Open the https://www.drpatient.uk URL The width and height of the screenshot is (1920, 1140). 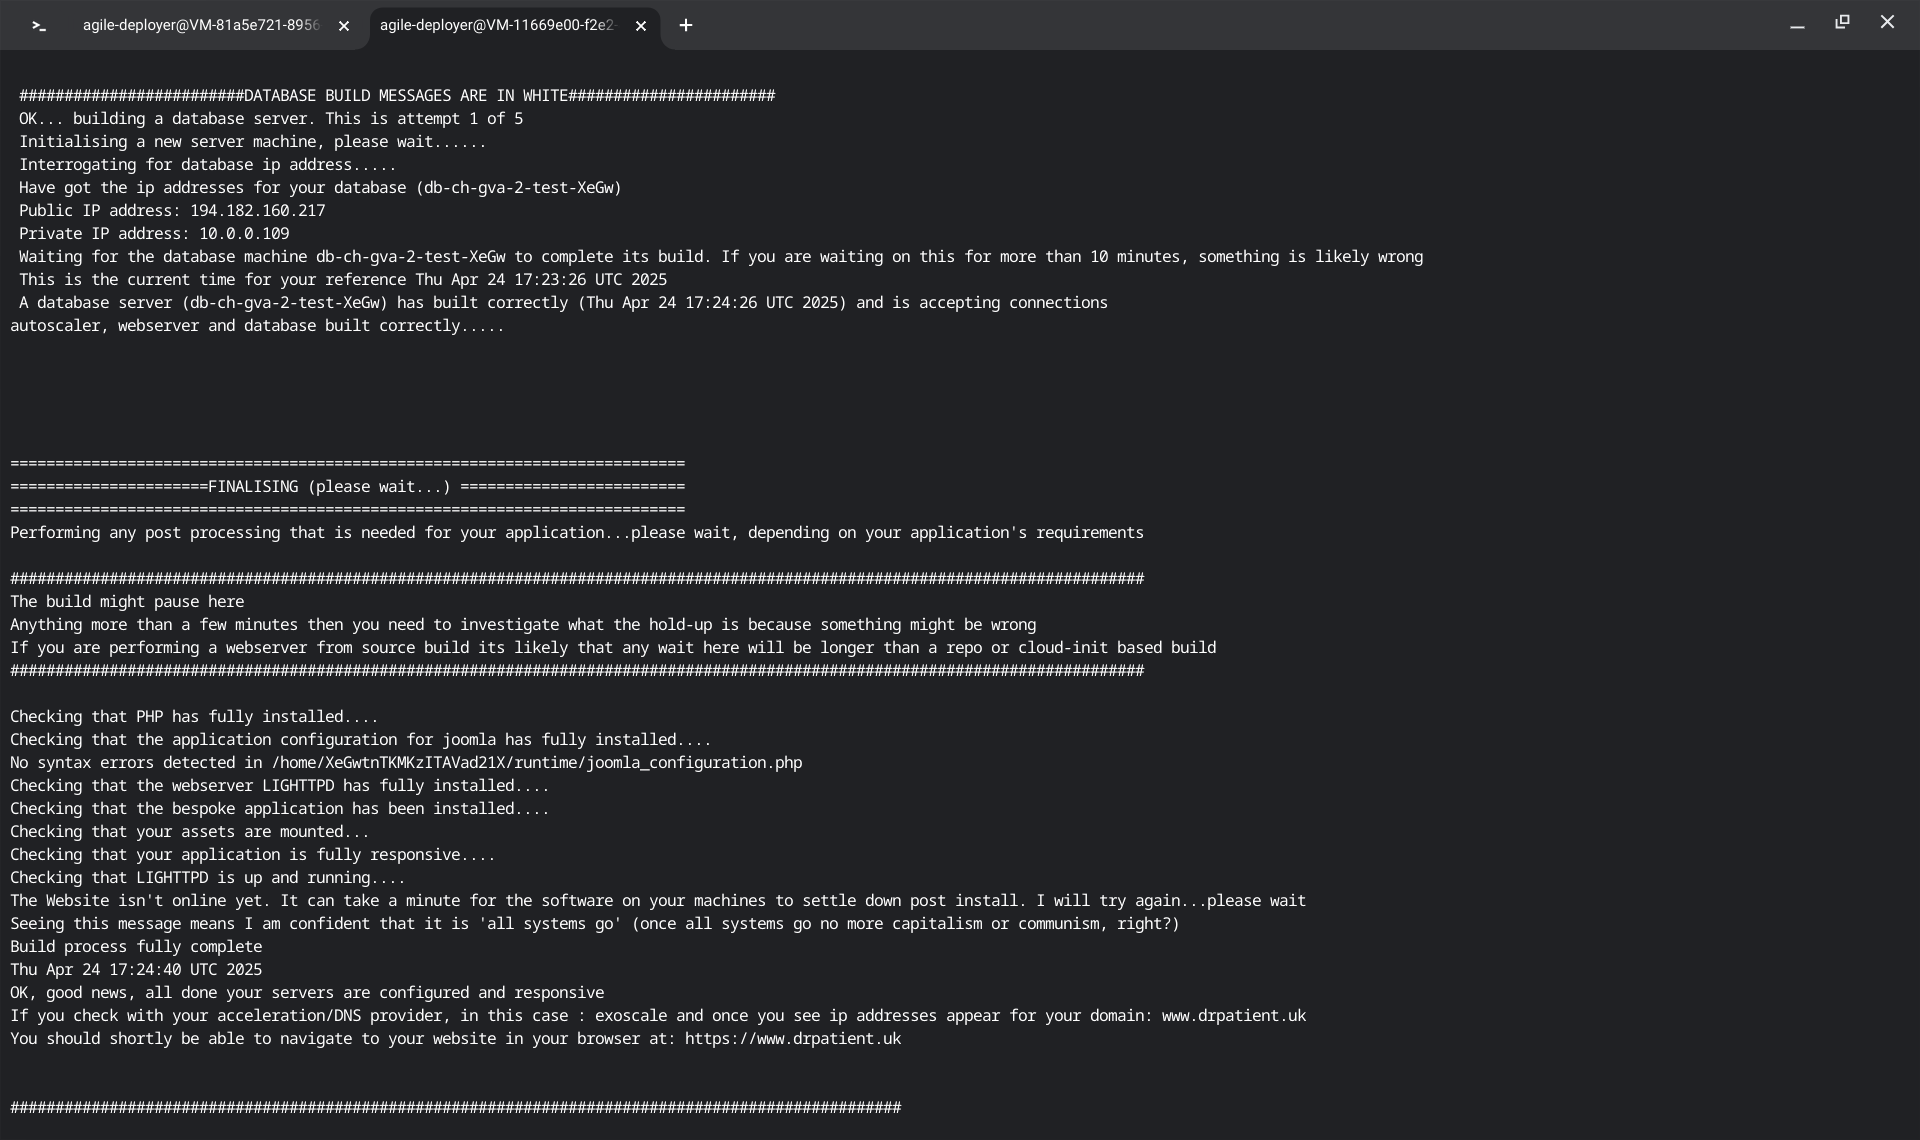click(x=793, y=1039)
